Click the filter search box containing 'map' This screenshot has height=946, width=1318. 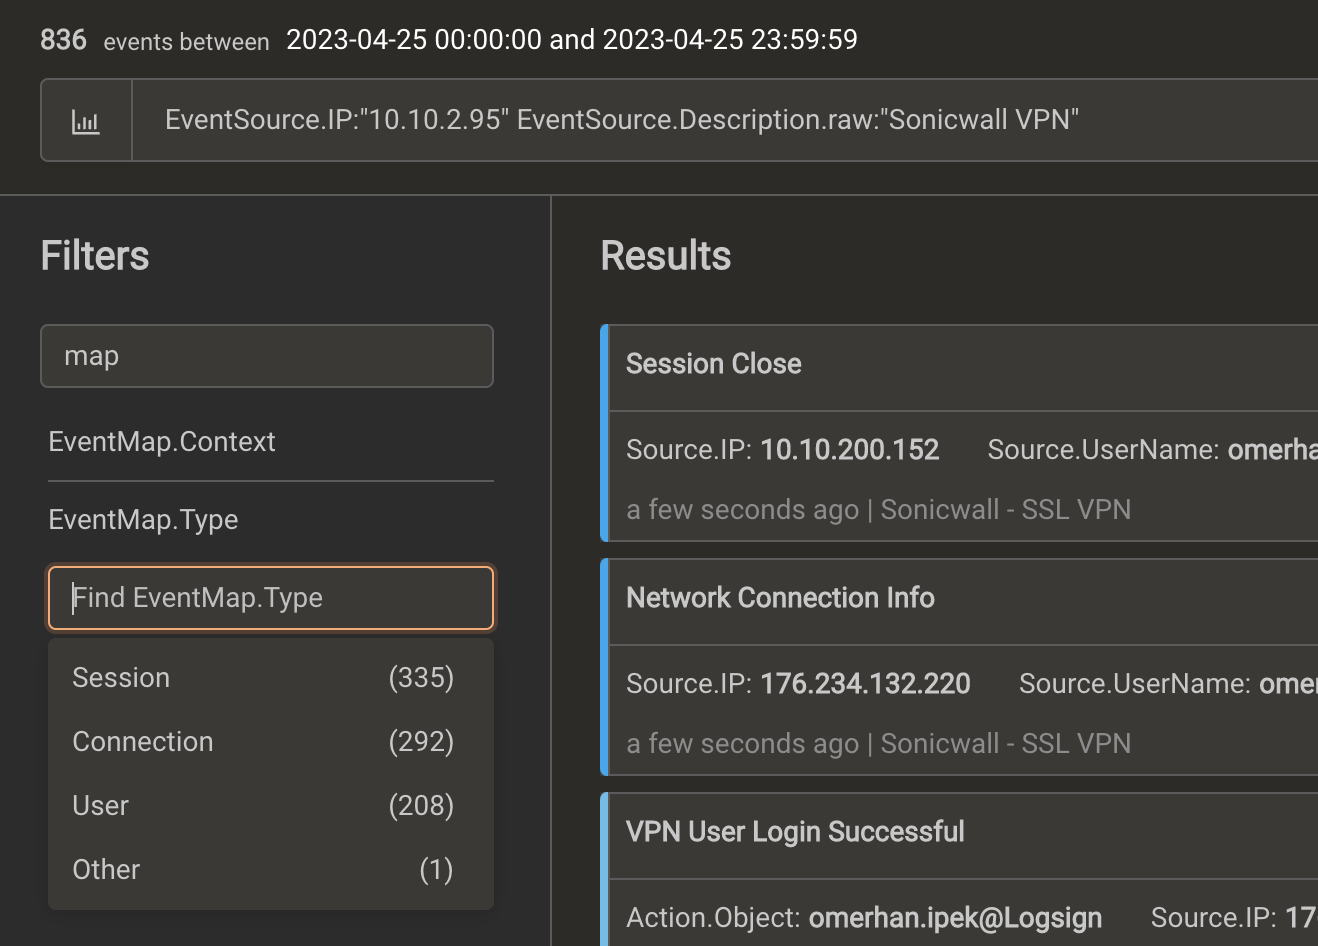pyautogui.click(x=267, y=356)
